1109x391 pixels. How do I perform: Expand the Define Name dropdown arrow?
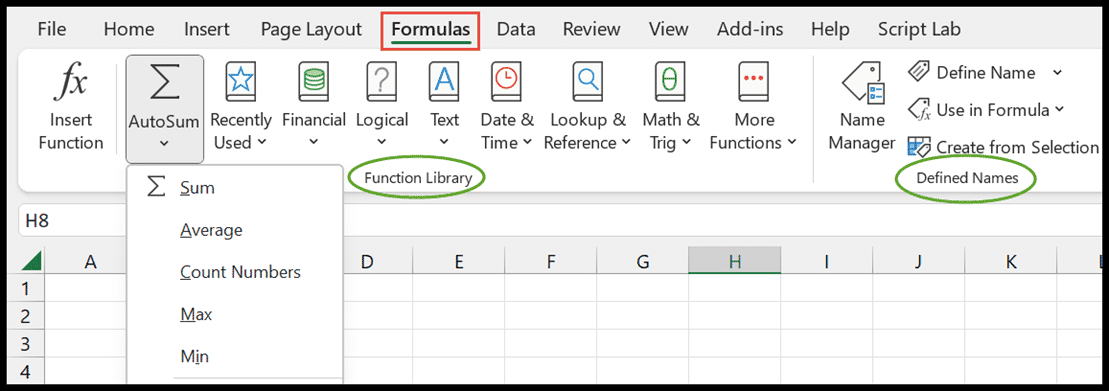[x=1057, y=72]
